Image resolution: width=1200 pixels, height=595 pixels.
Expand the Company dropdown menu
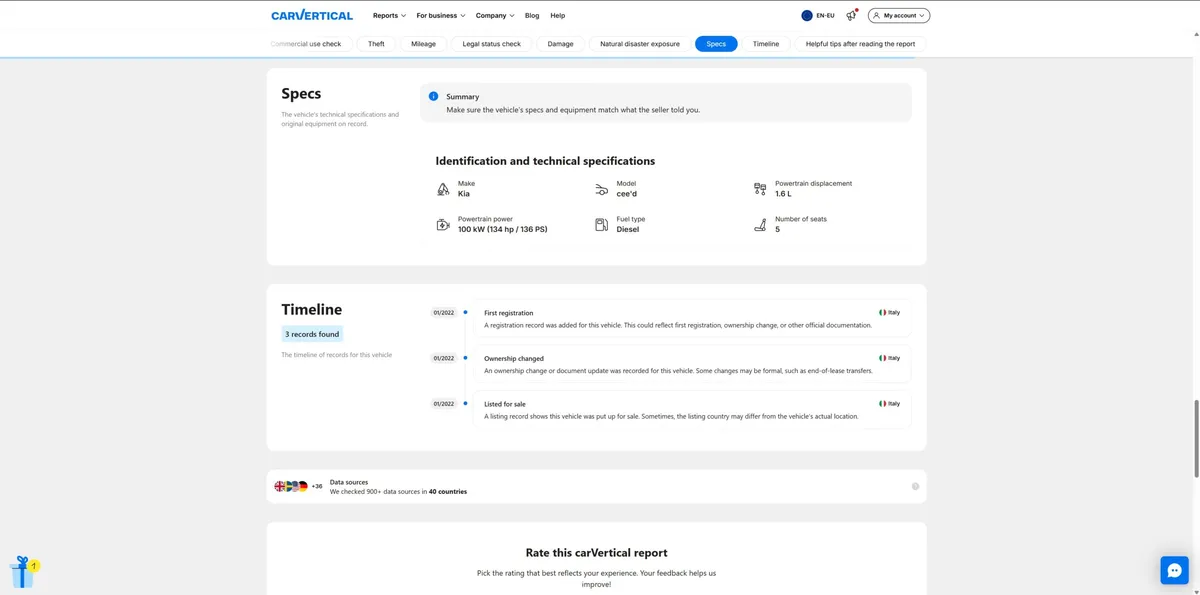pyautogui.click(x=495, y=16)
